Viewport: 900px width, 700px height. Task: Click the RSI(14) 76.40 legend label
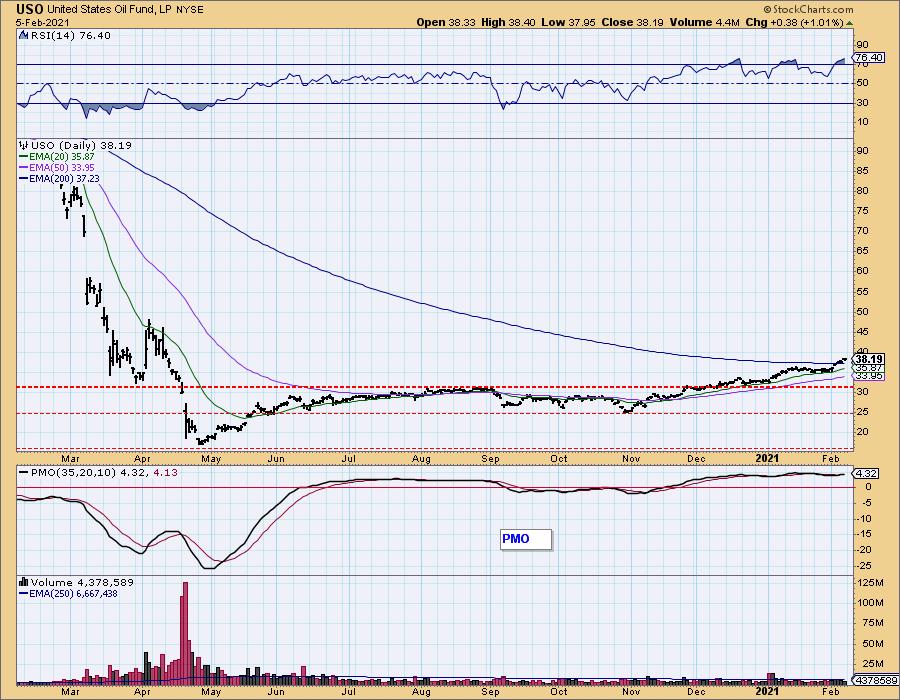(x=70, y=36)
